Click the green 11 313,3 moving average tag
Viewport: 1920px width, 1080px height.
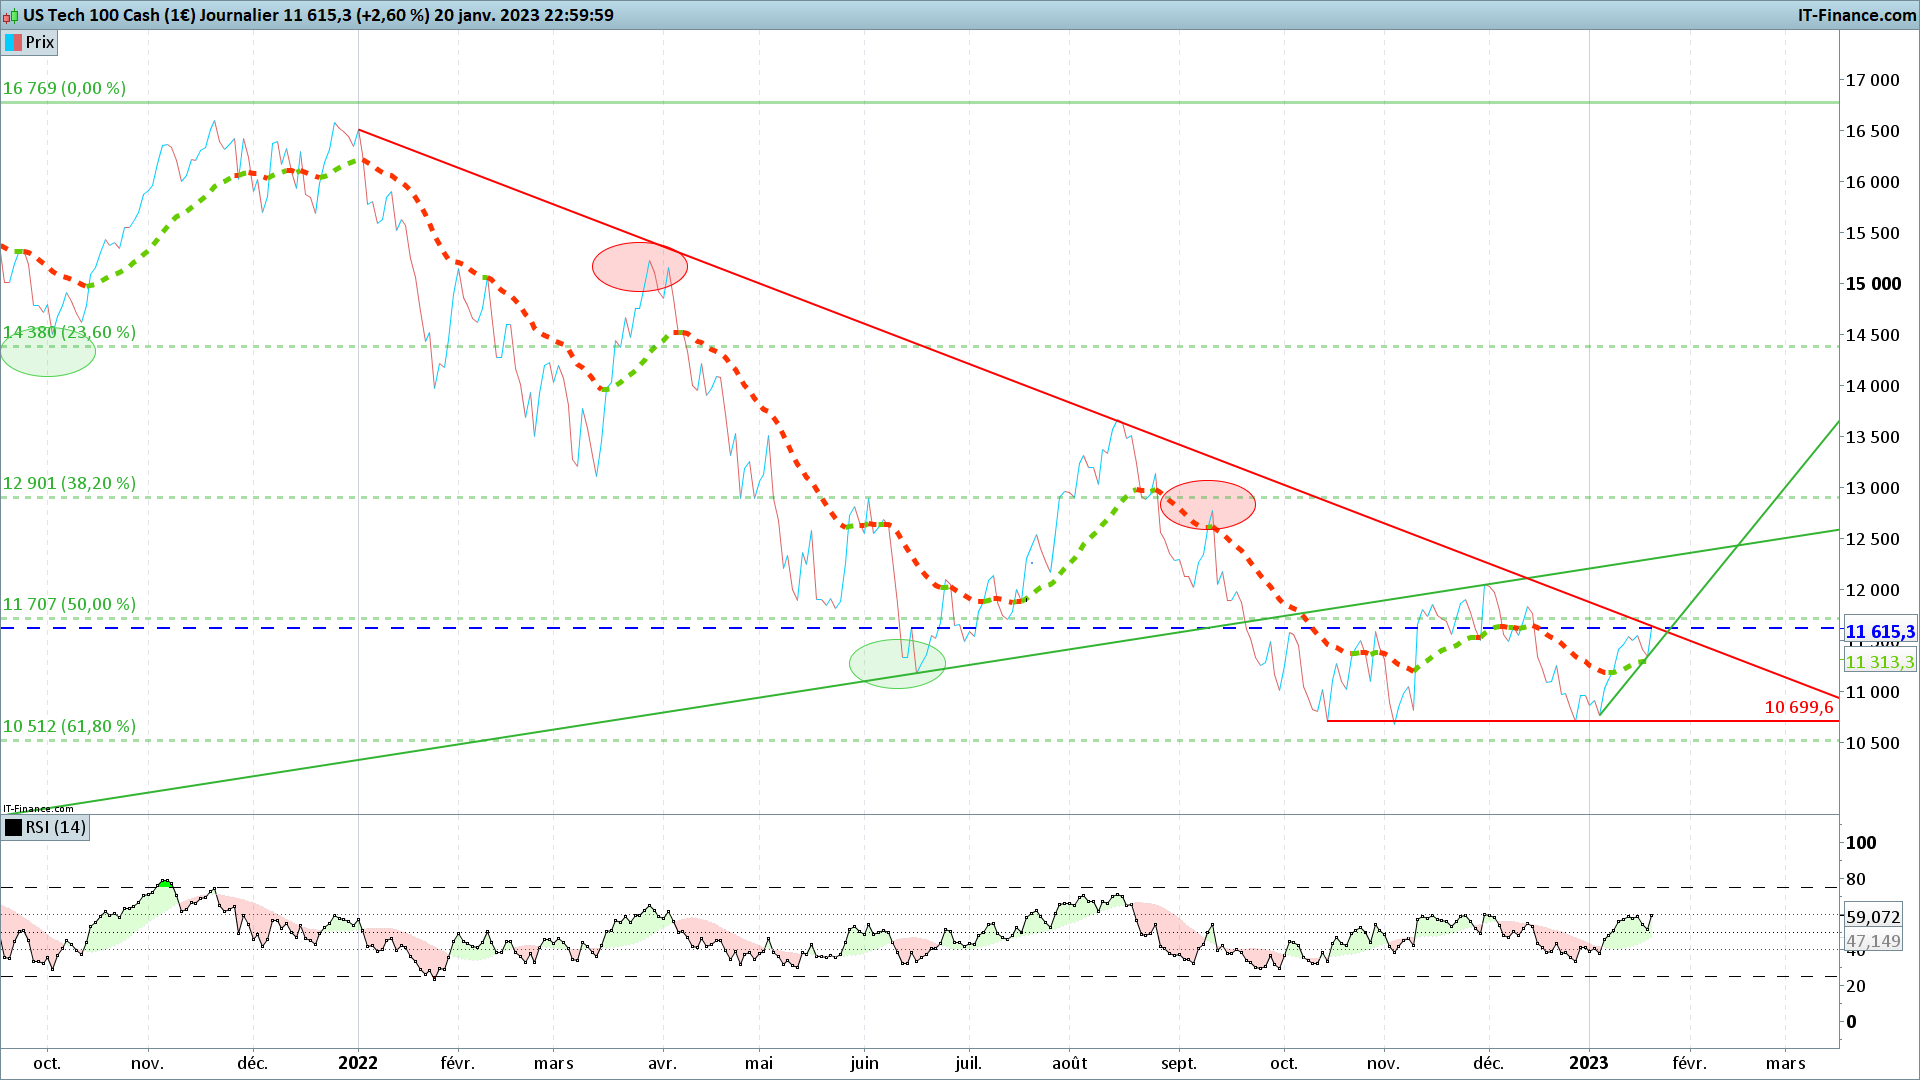[x=1880, y=662]
